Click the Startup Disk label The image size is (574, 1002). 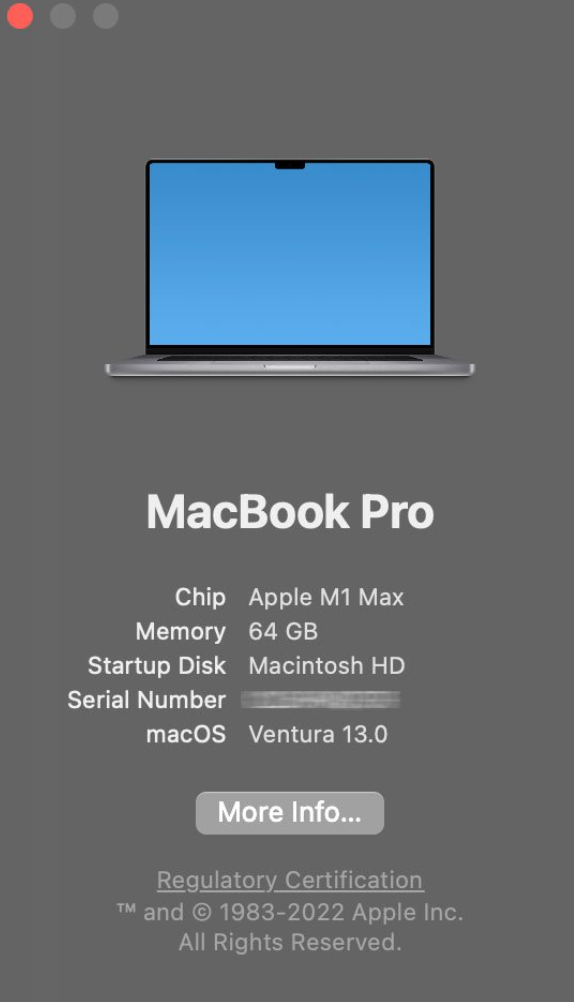[157, 666]
